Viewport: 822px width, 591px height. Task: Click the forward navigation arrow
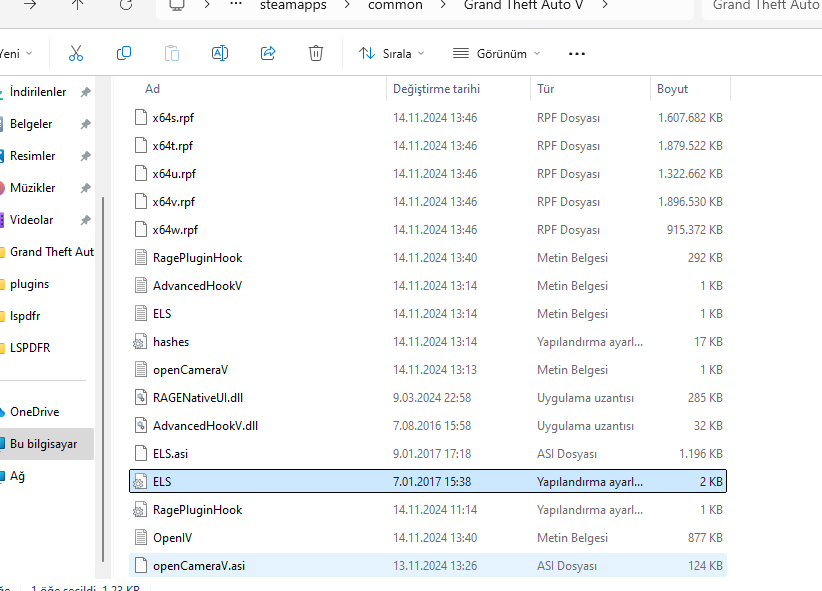click(31, 6)
